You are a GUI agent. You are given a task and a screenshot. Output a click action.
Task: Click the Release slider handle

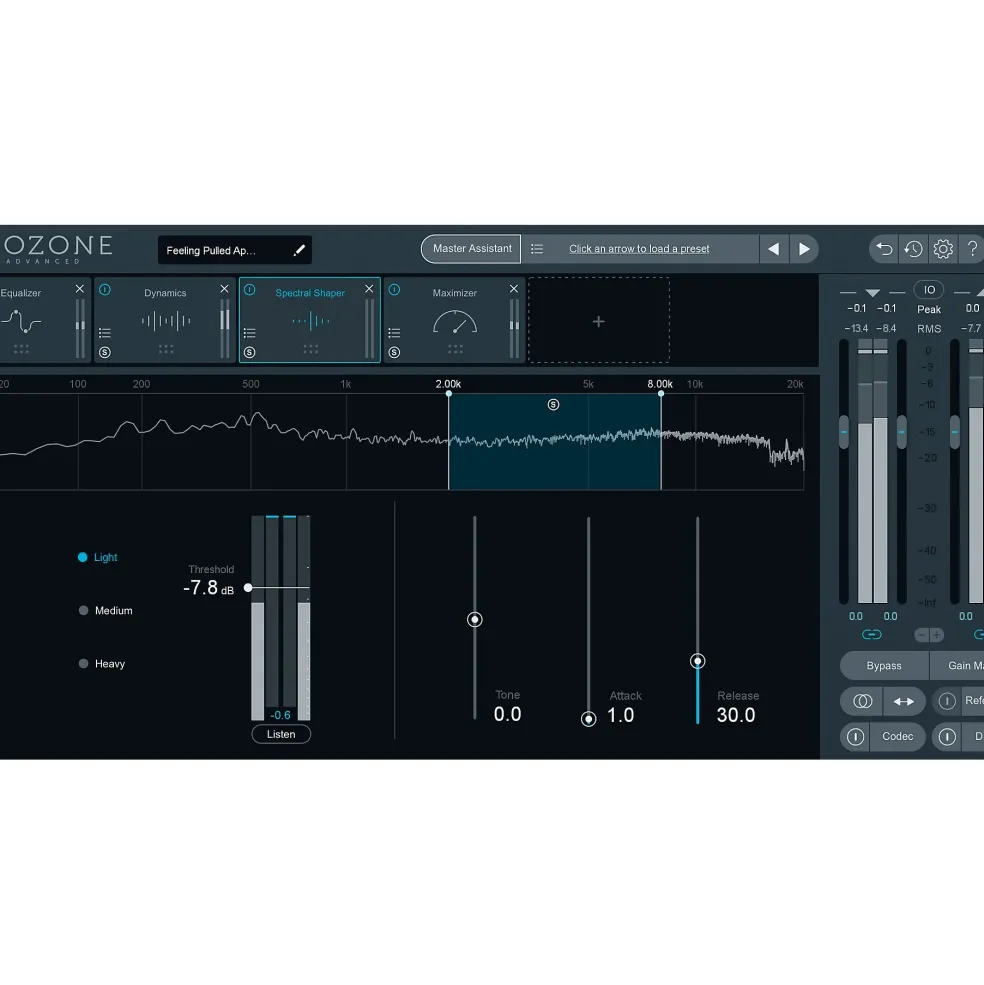click(697, 661)
